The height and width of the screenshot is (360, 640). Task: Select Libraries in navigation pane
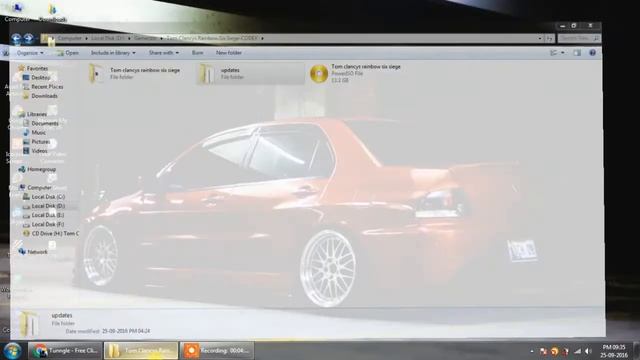pos(37,114)
